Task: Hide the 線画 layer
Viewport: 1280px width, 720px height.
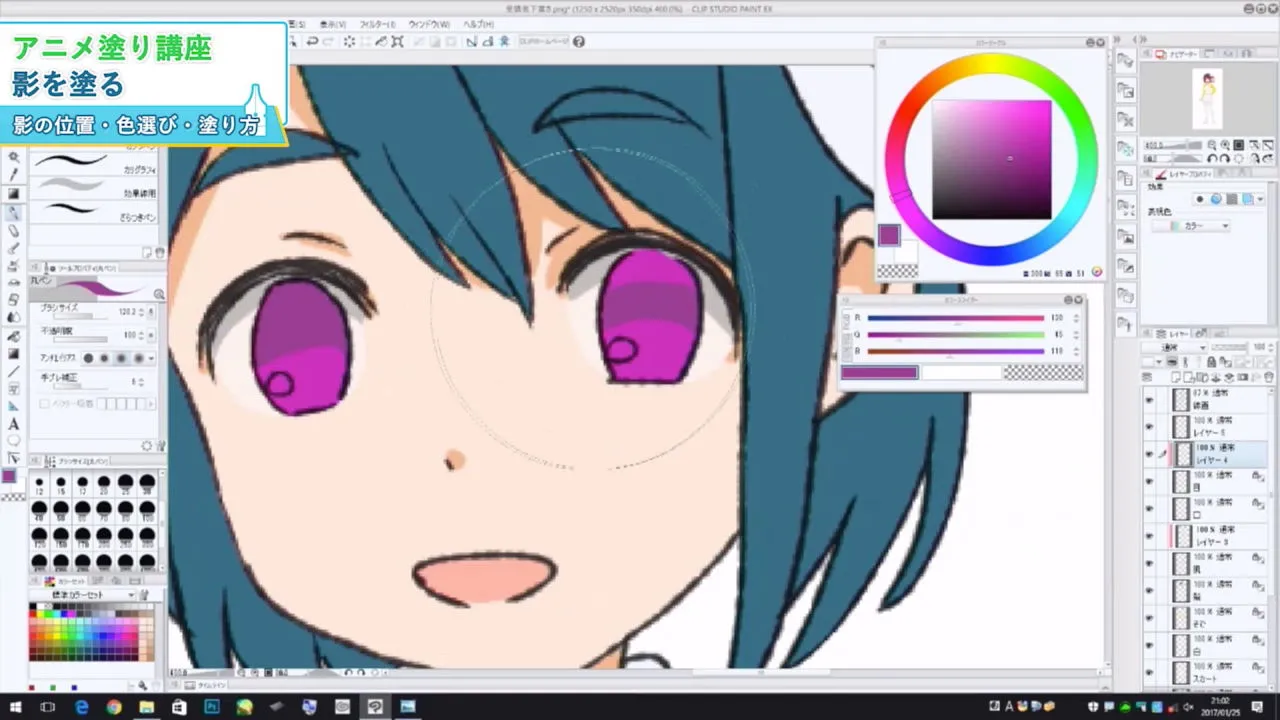Action: pos(1149,402)
